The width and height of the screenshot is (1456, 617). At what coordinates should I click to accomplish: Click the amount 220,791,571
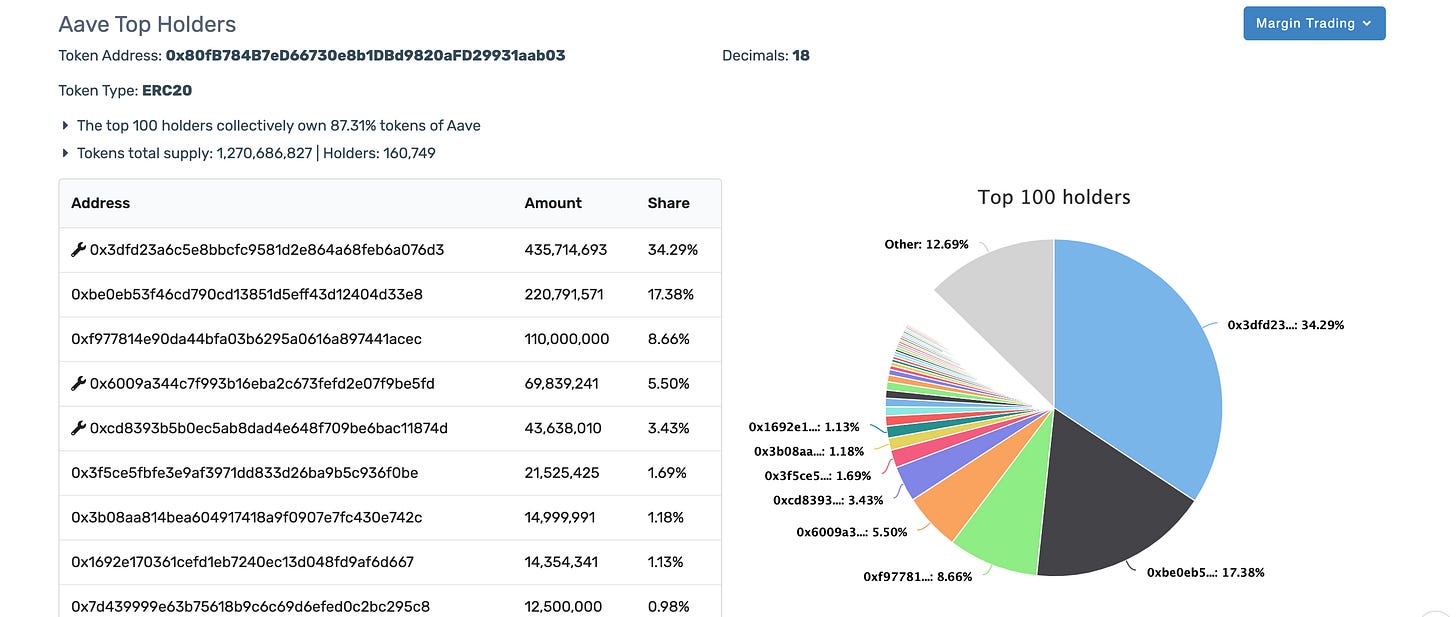[x=564, y=294]
